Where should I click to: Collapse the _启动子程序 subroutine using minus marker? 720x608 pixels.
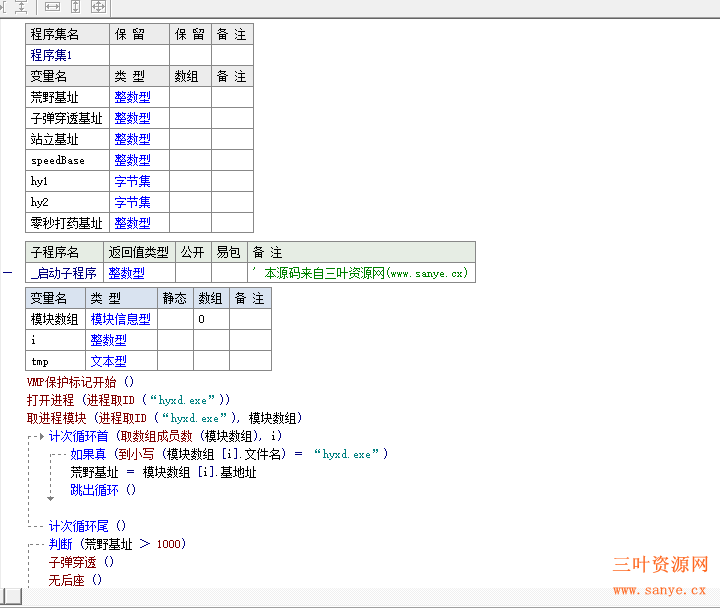coord(8,272)
